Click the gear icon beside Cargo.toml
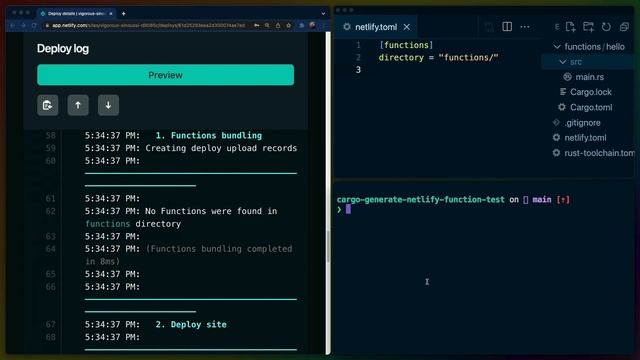This screenshot has height=360, width=640. (562, 107)
